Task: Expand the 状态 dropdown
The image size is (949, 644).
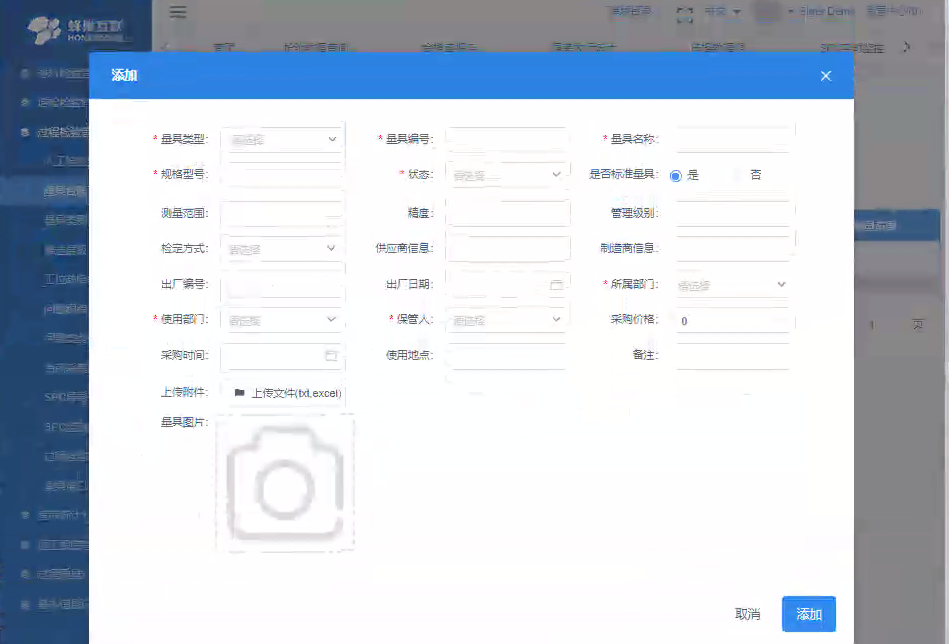Action: click(x=507, y=175)
